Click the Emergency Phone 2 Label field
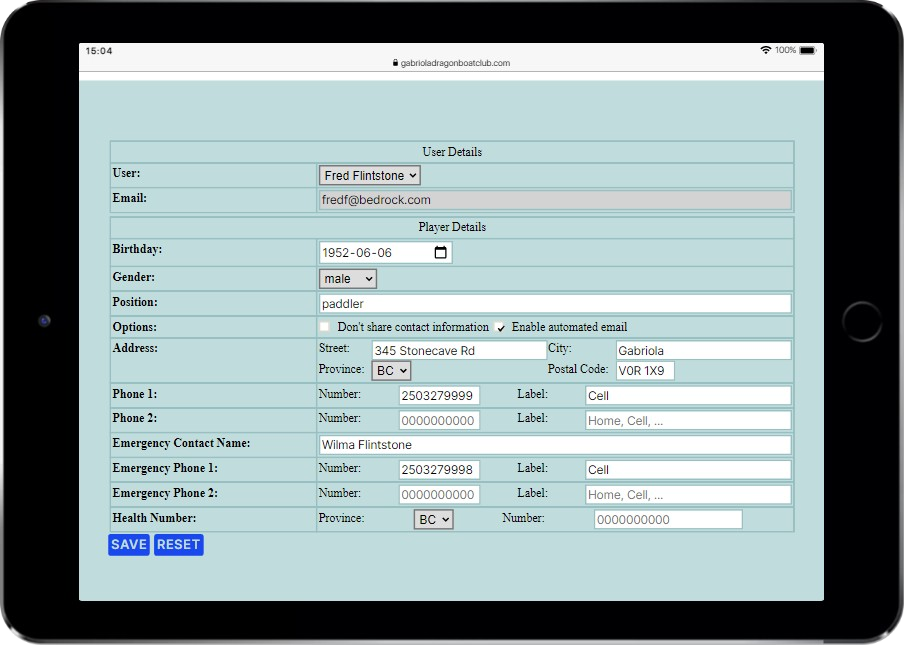The height and width of the screenshot is (645, 904). click(x=688, y=495)
